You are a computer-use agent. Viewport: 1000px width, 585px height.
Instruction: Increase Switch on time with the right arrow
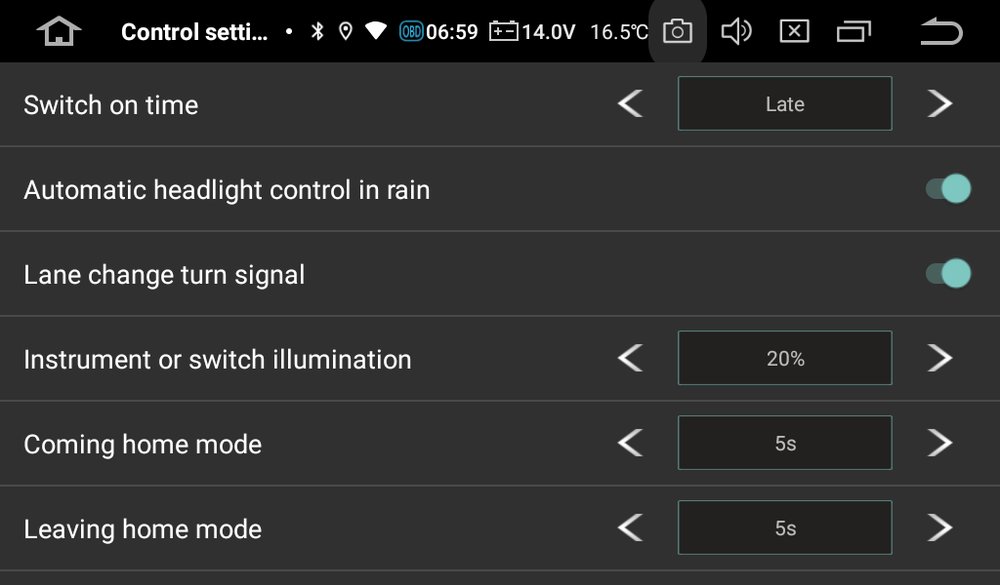942,103
